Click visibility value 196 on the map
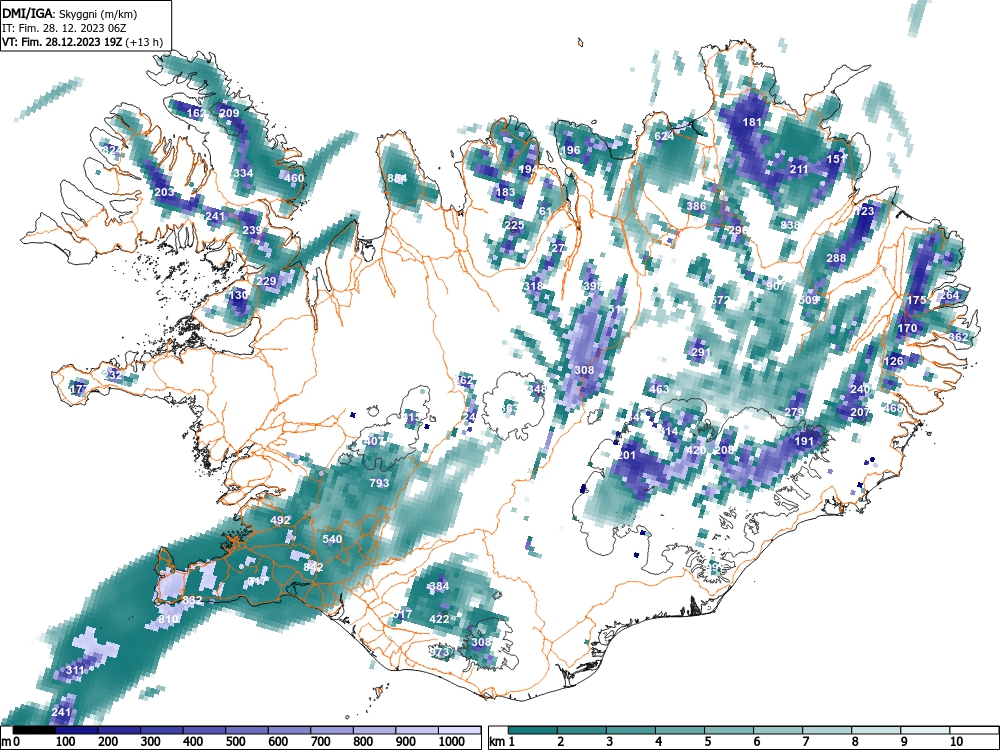Viewport: 1000px width, 750px height. pyautogui.click(x=571, y=150)
